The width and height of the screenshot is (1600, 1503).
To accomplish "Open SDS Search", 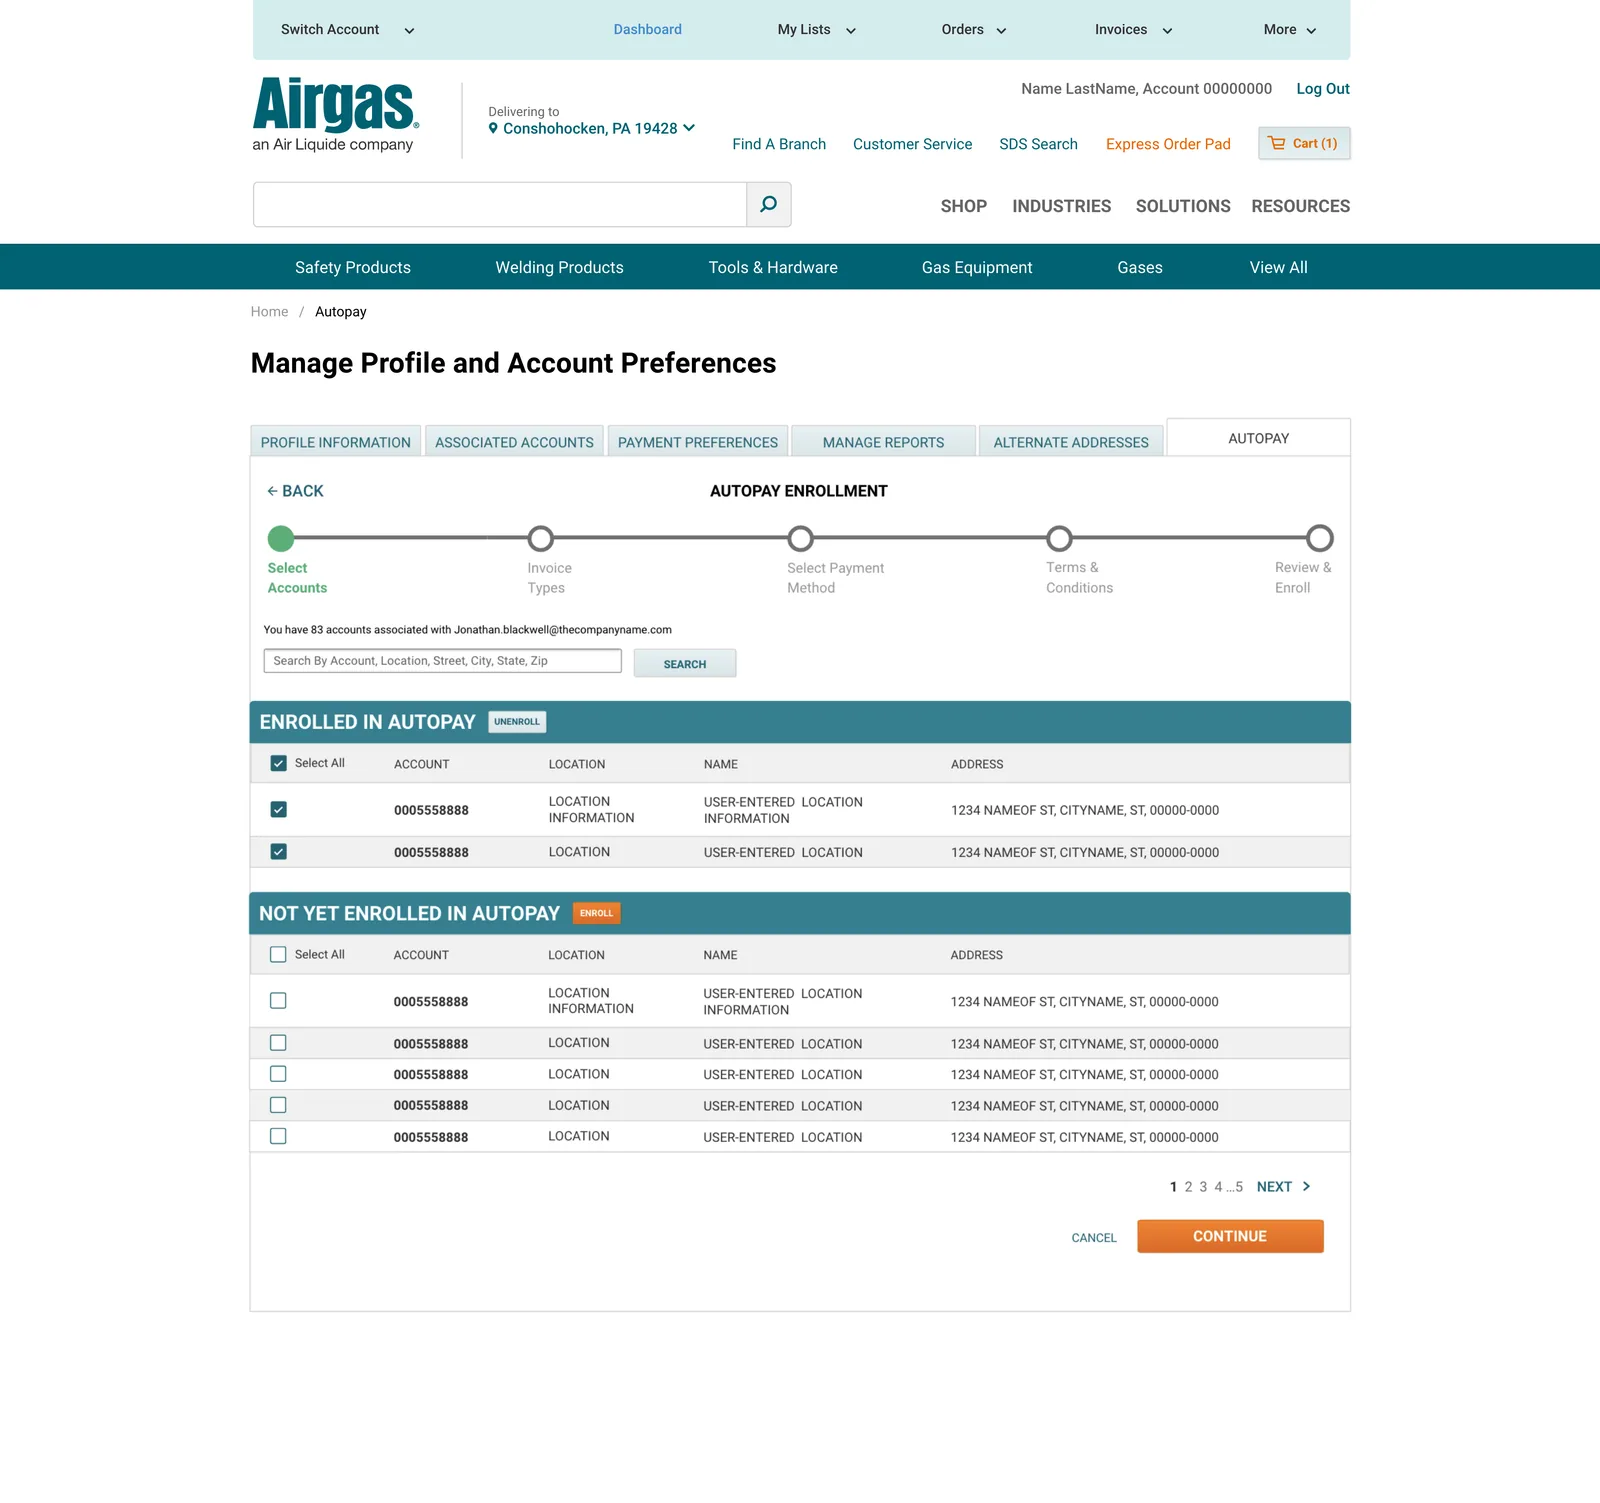I will (x=1038, y=144).
